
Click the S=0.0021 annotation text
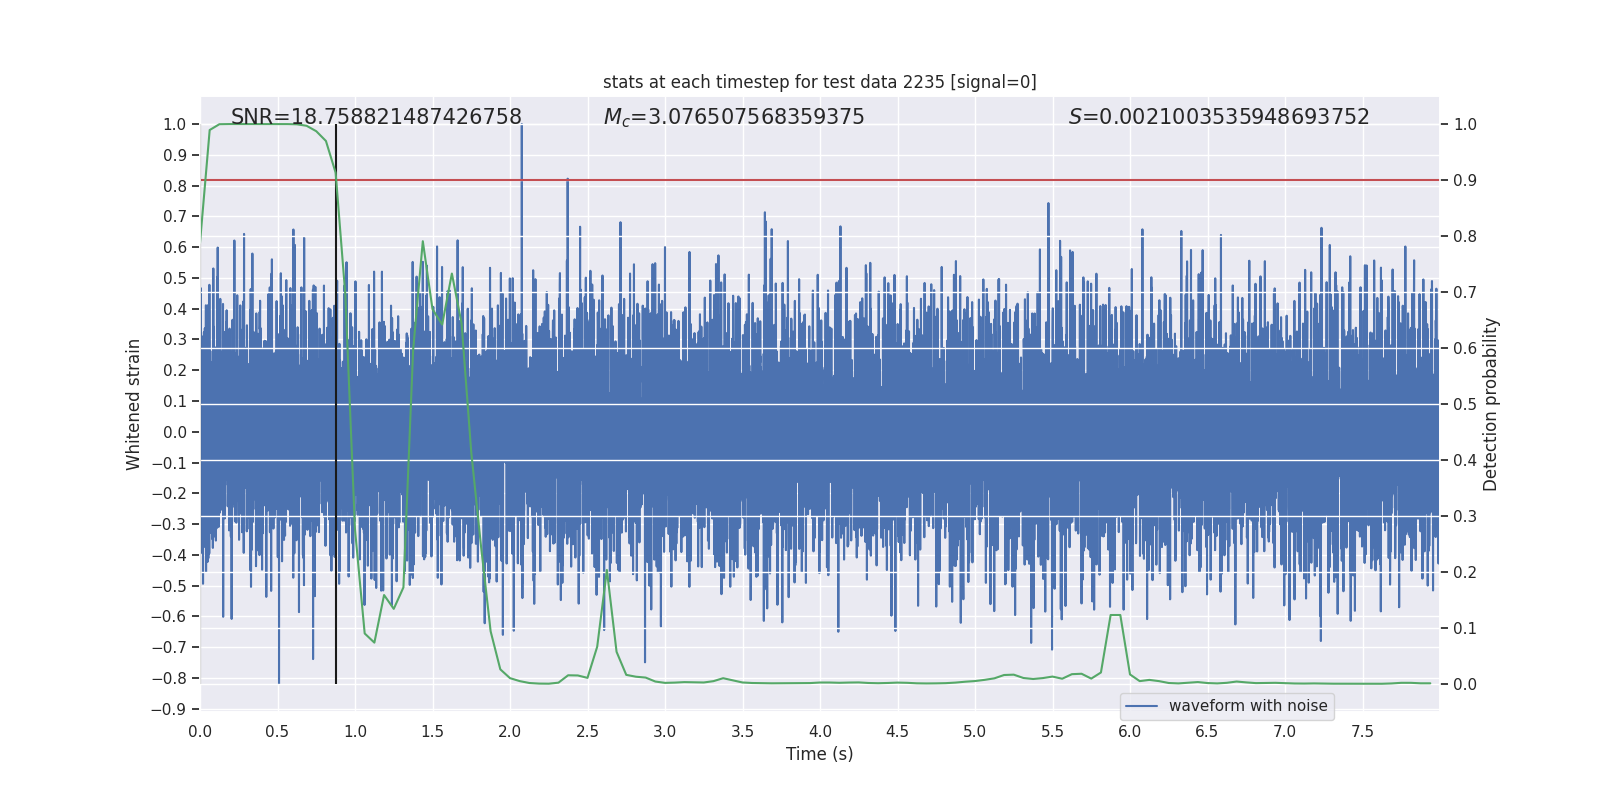[1218, 117]
